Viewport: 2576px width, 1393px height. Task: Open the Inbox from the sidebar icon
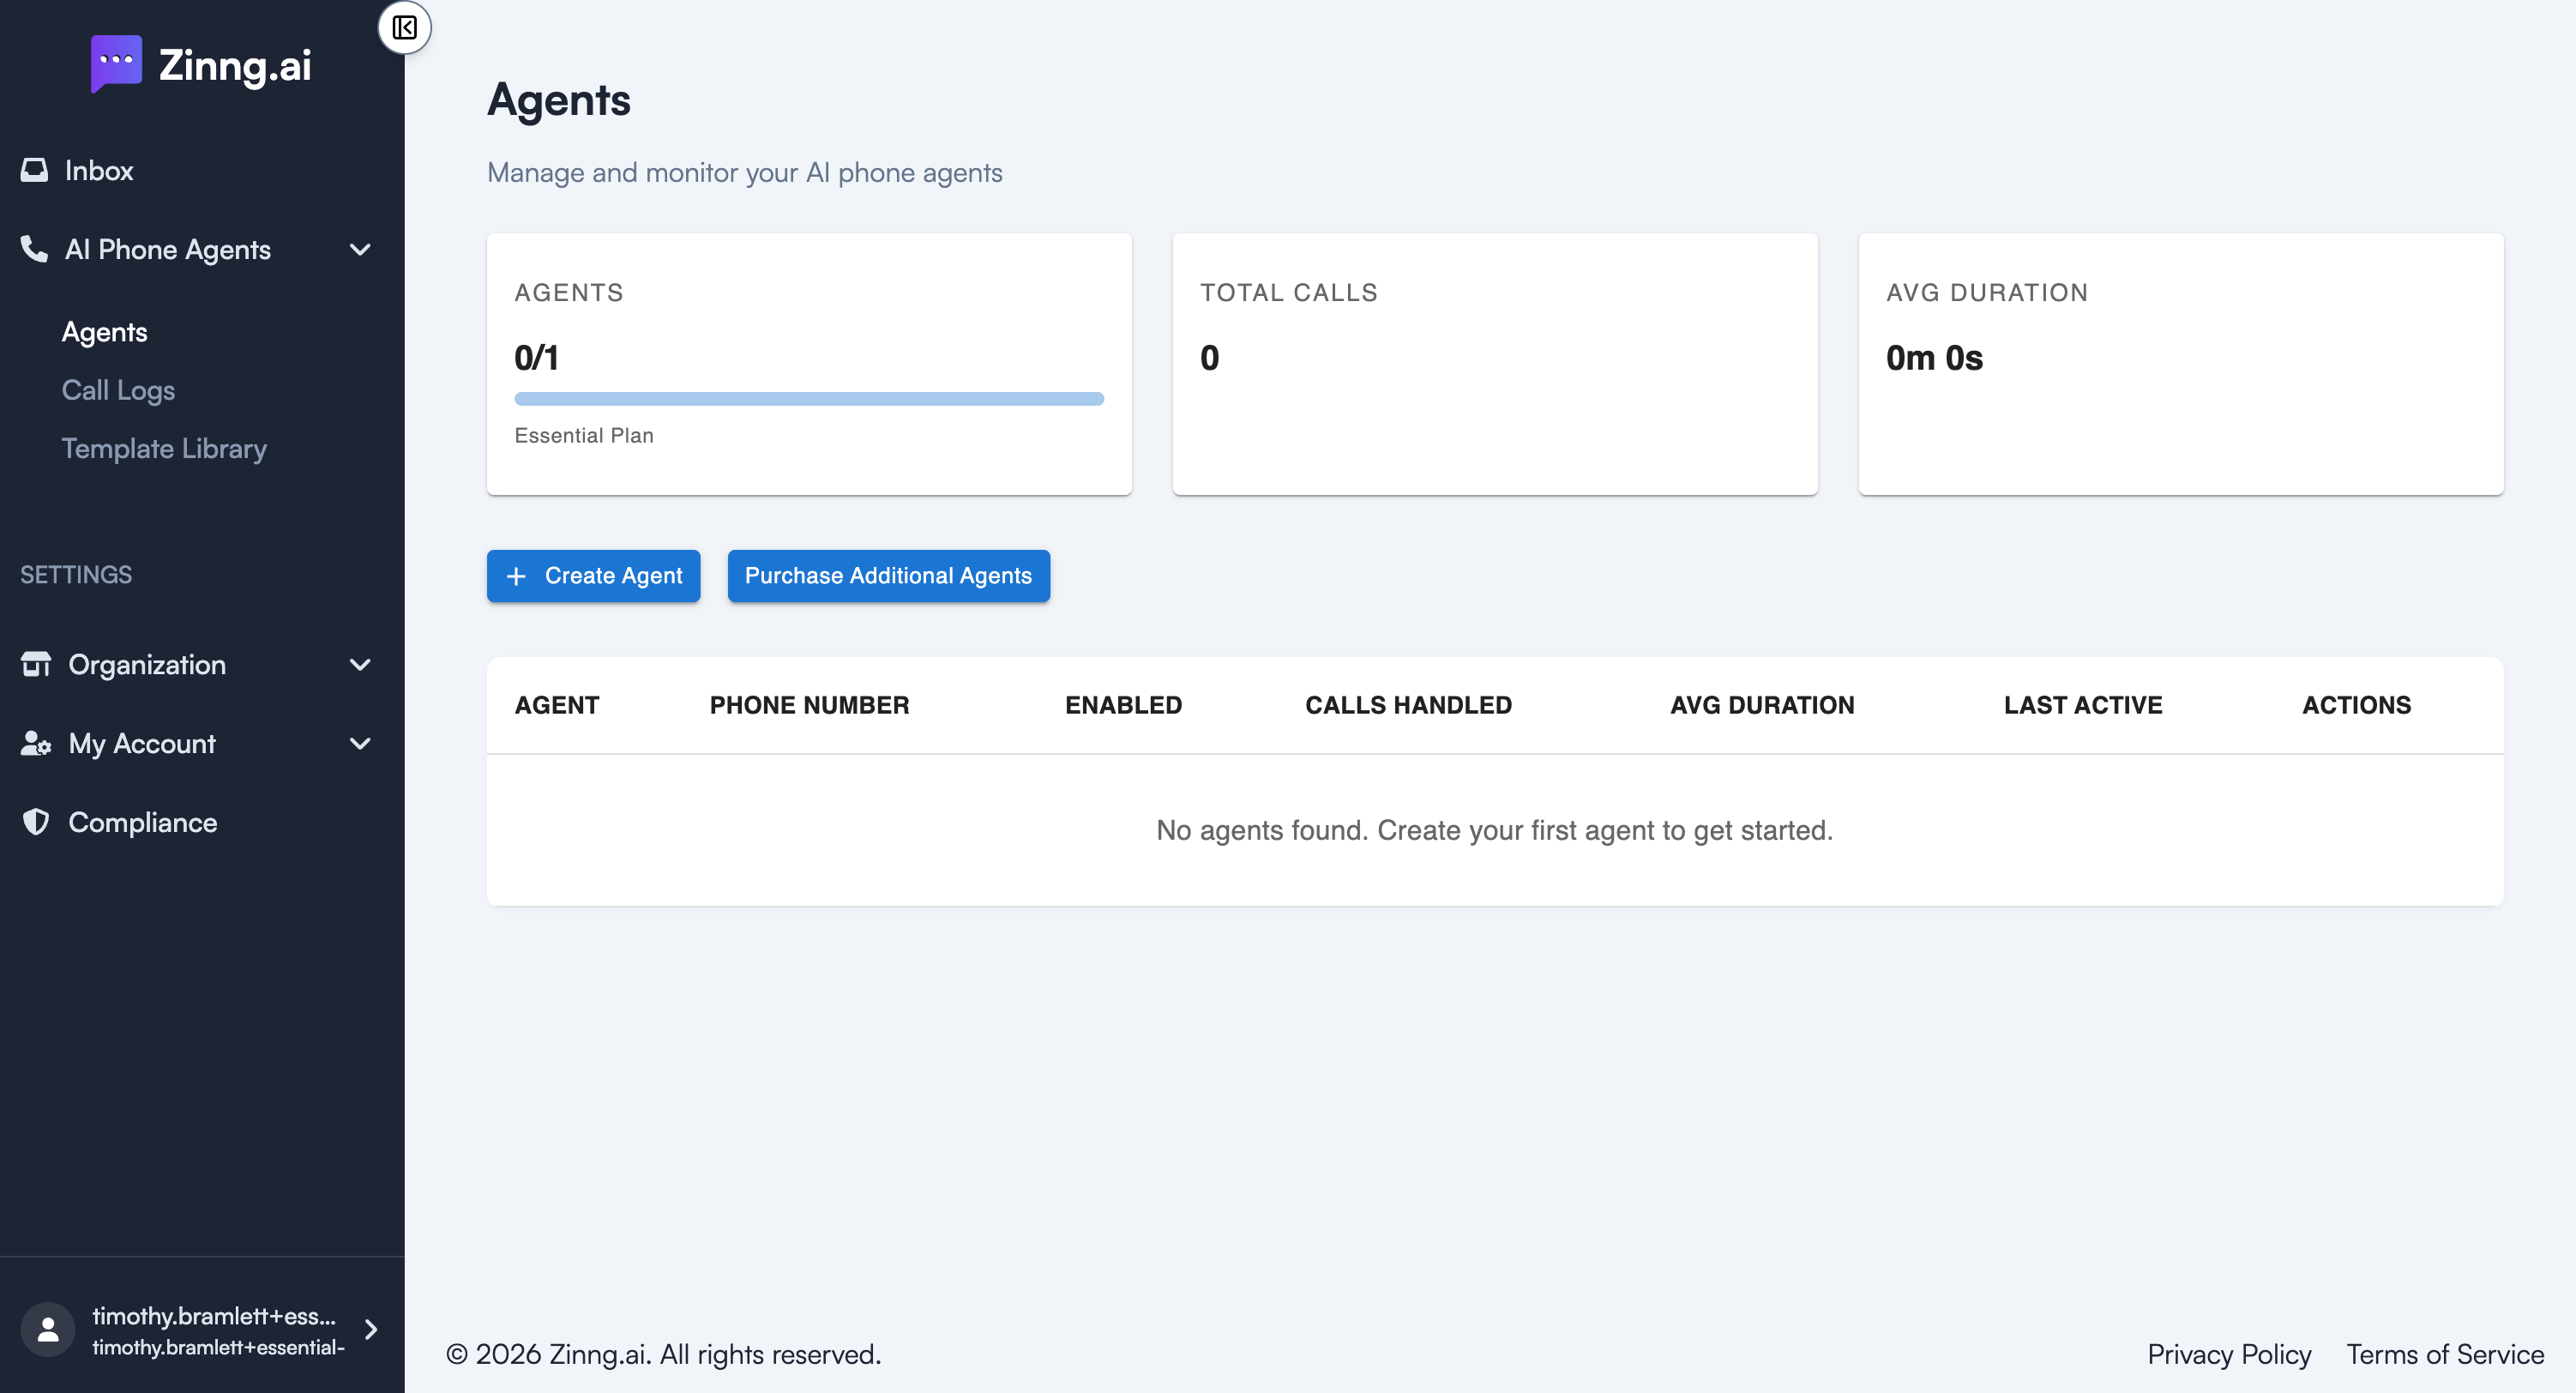[34, 169]
